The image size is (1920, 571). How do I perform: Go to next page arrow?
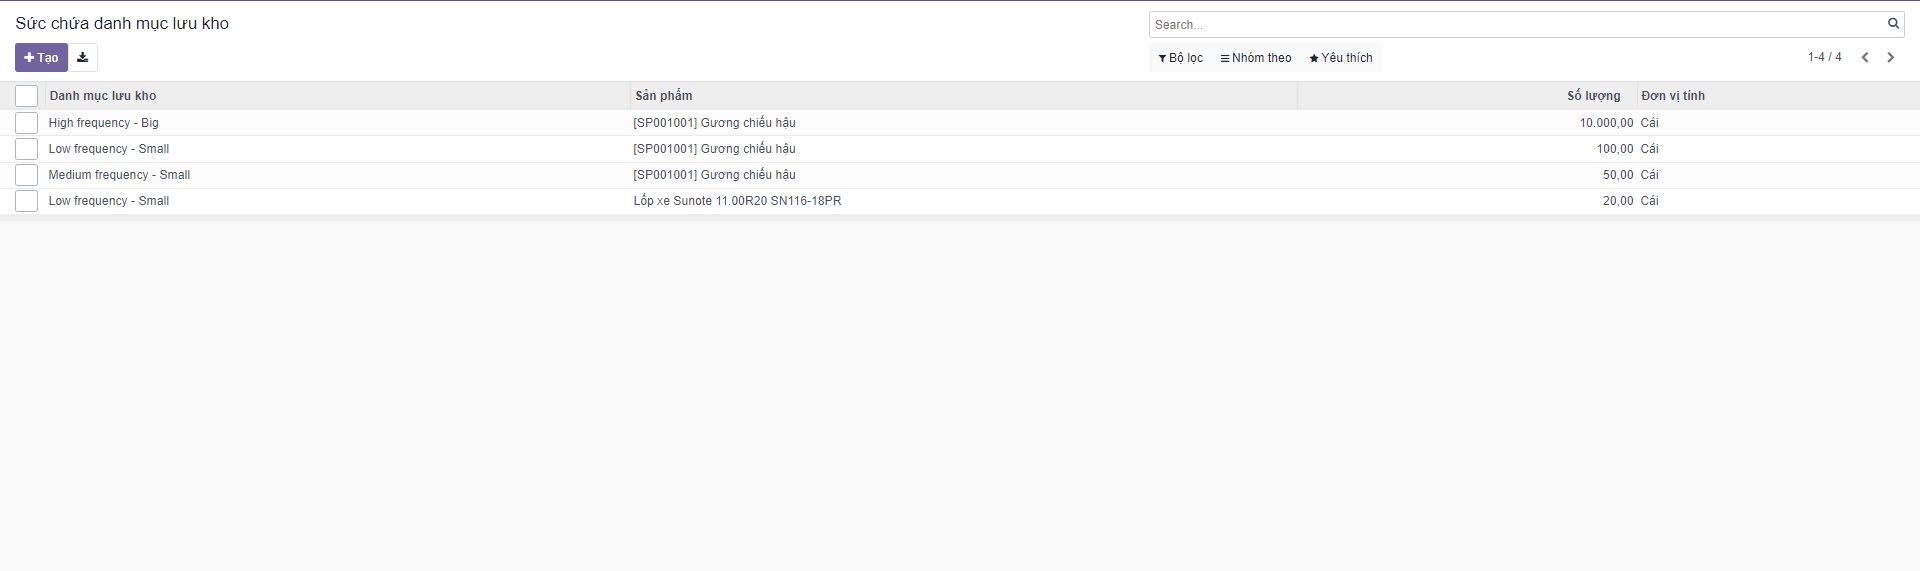1890,58
